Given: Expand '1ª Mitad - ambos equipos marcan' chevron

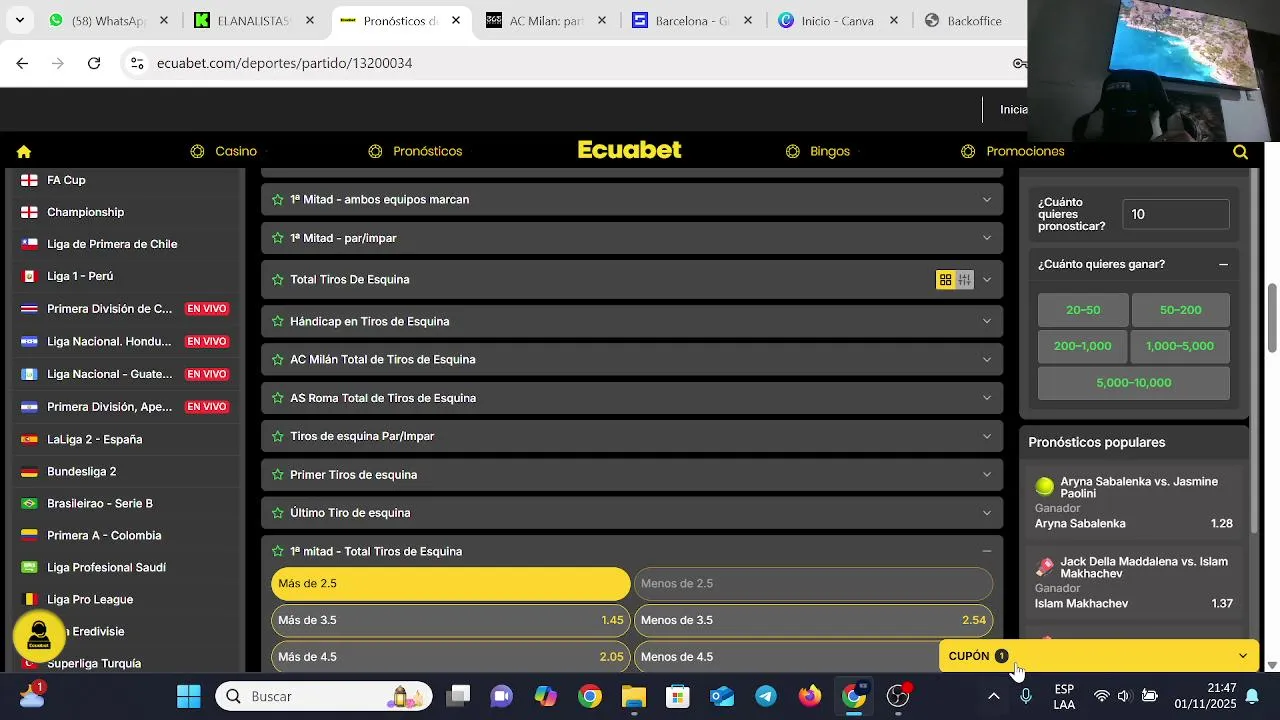Looking at the screenshot, I should coord(987,200).
